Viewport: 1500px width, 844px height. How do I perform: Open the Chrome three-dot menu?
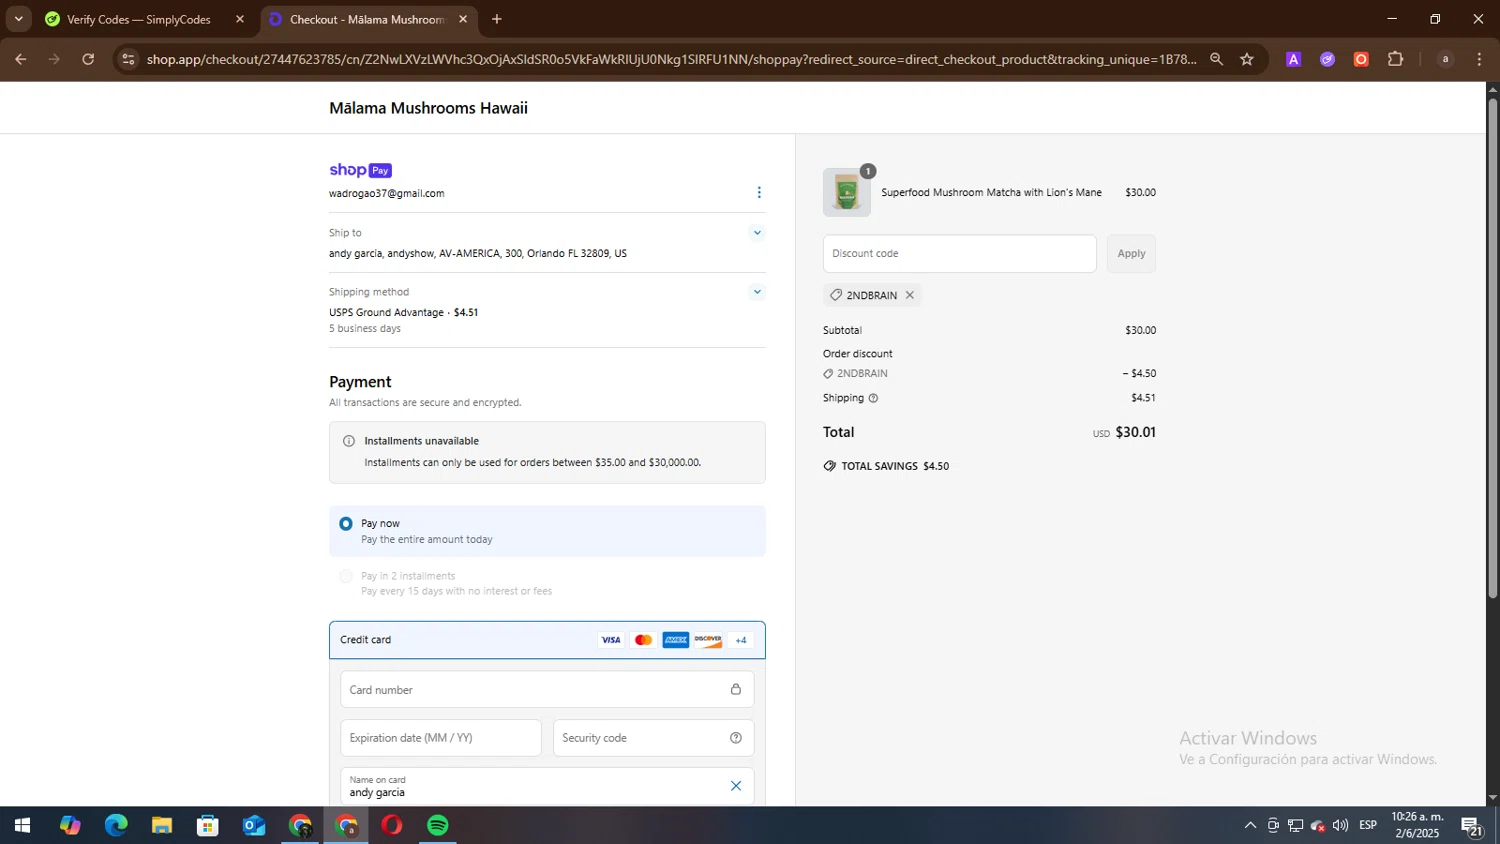click(1479, 59)
